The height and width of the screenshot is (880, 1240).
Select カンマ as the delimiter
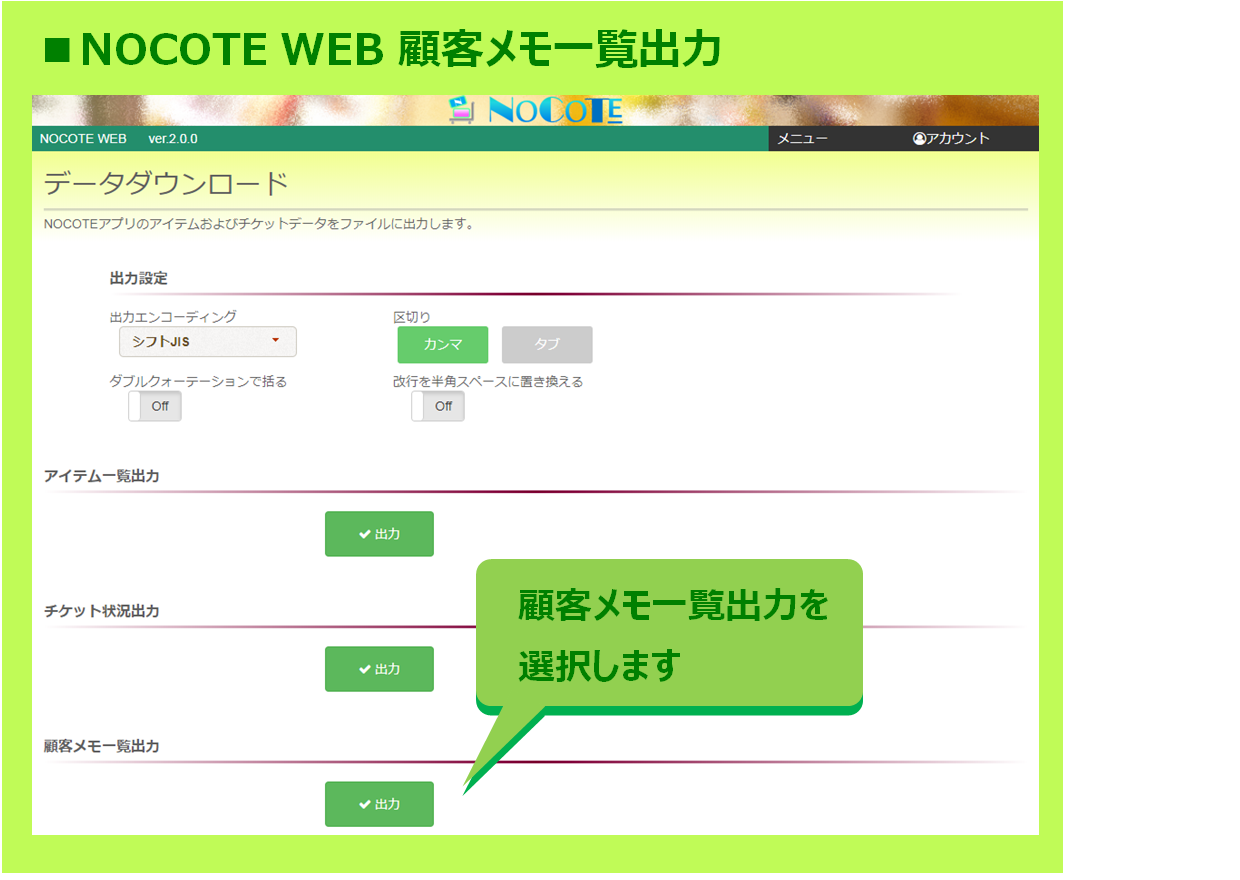pyautogui.click(x=442, y=345)
